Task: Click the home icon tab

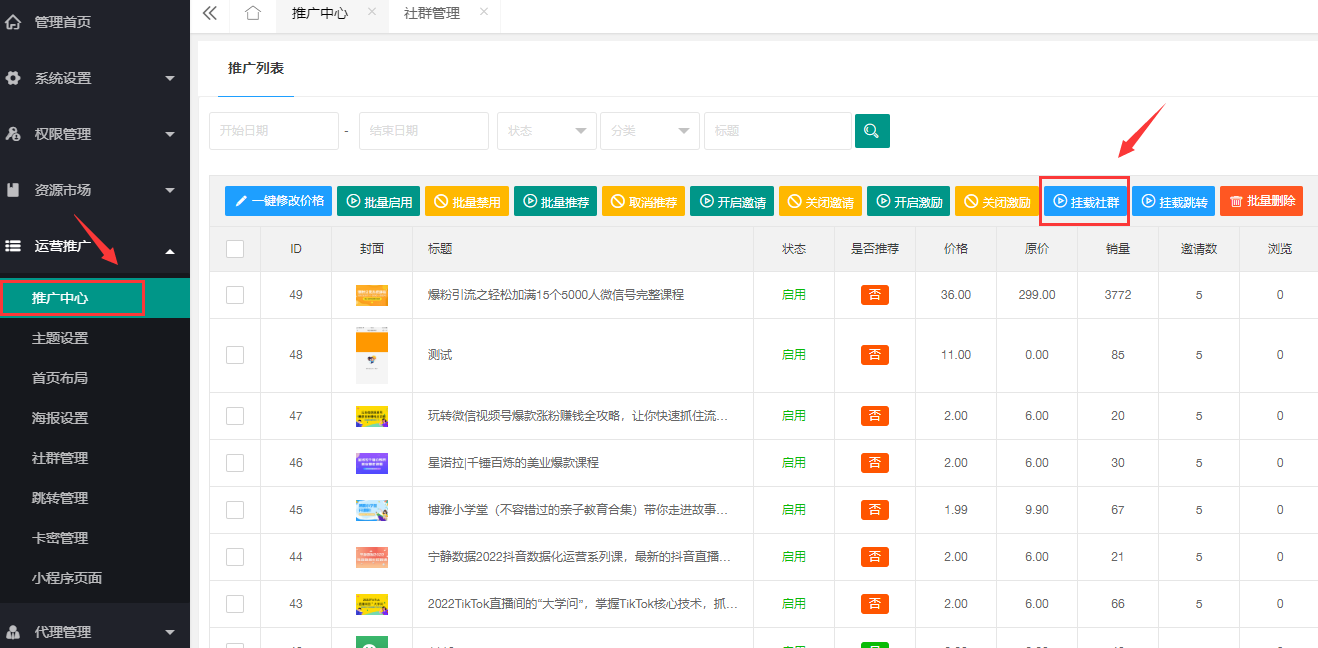Action: [x=253, y=13]
